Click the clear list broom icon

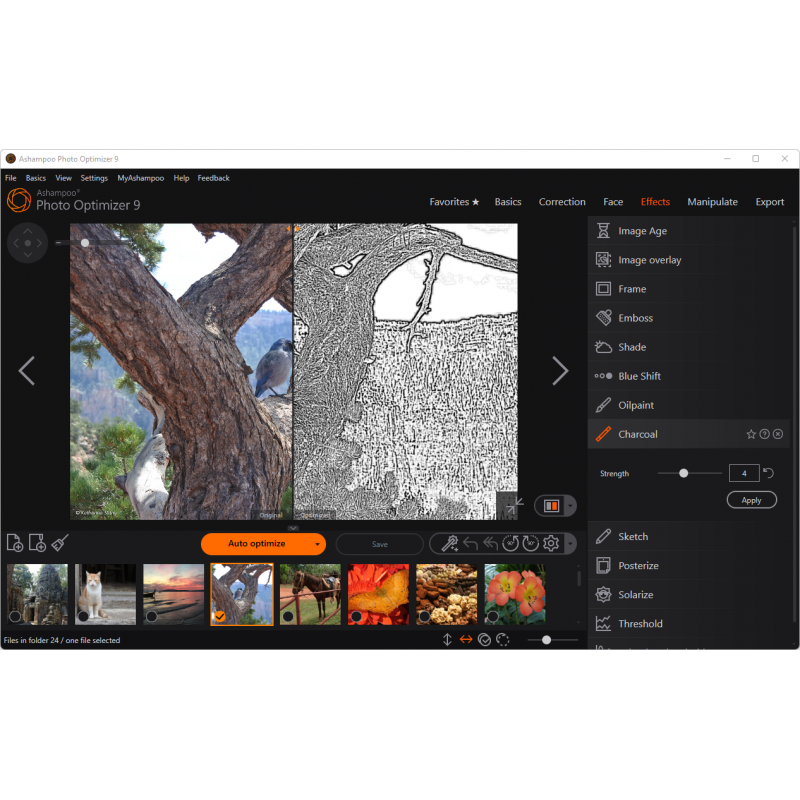pyautogui.click(x=60, y=543)
